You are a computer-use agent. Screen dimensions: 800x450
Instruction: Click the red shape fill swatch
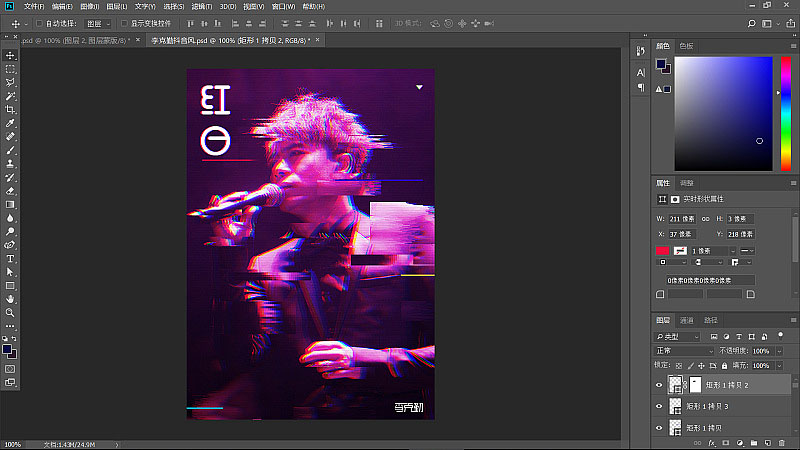(662, 251)
